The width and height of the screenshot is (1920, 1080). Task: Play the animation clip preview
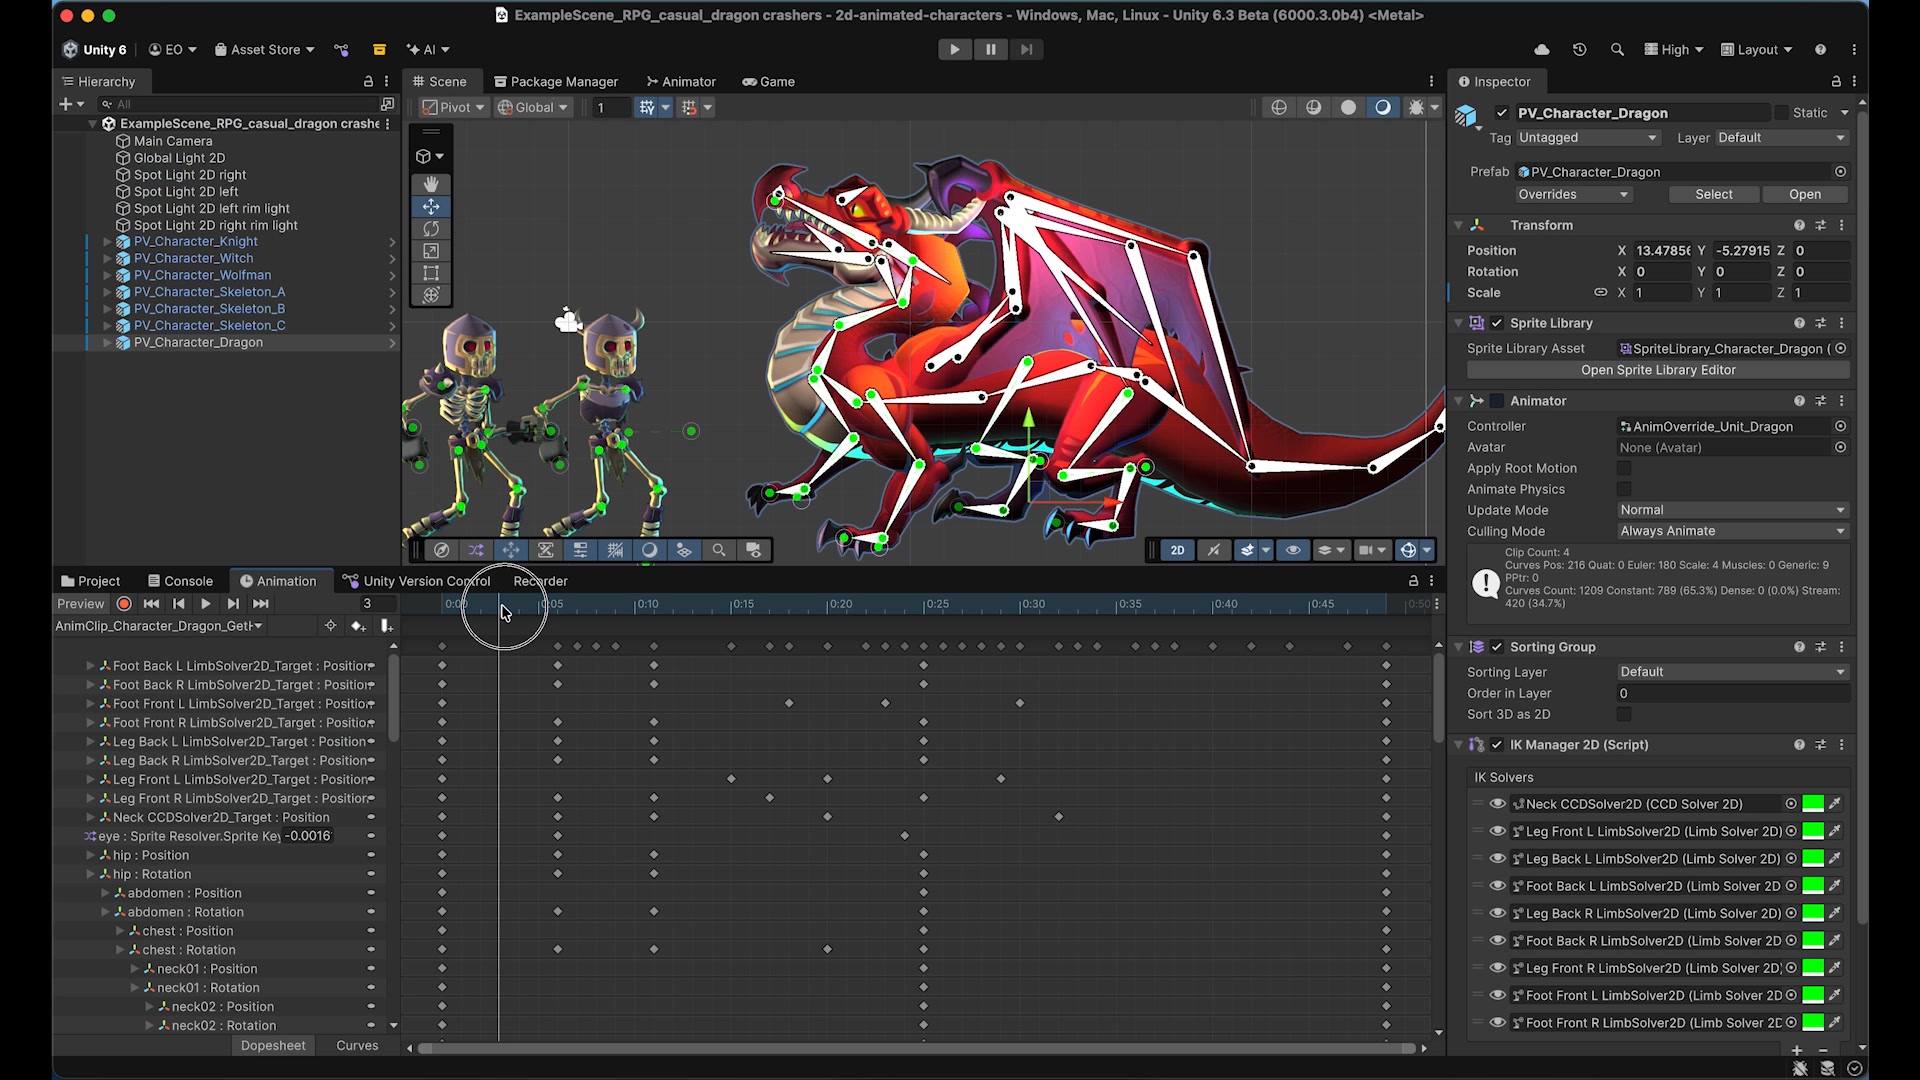point(205,604)
